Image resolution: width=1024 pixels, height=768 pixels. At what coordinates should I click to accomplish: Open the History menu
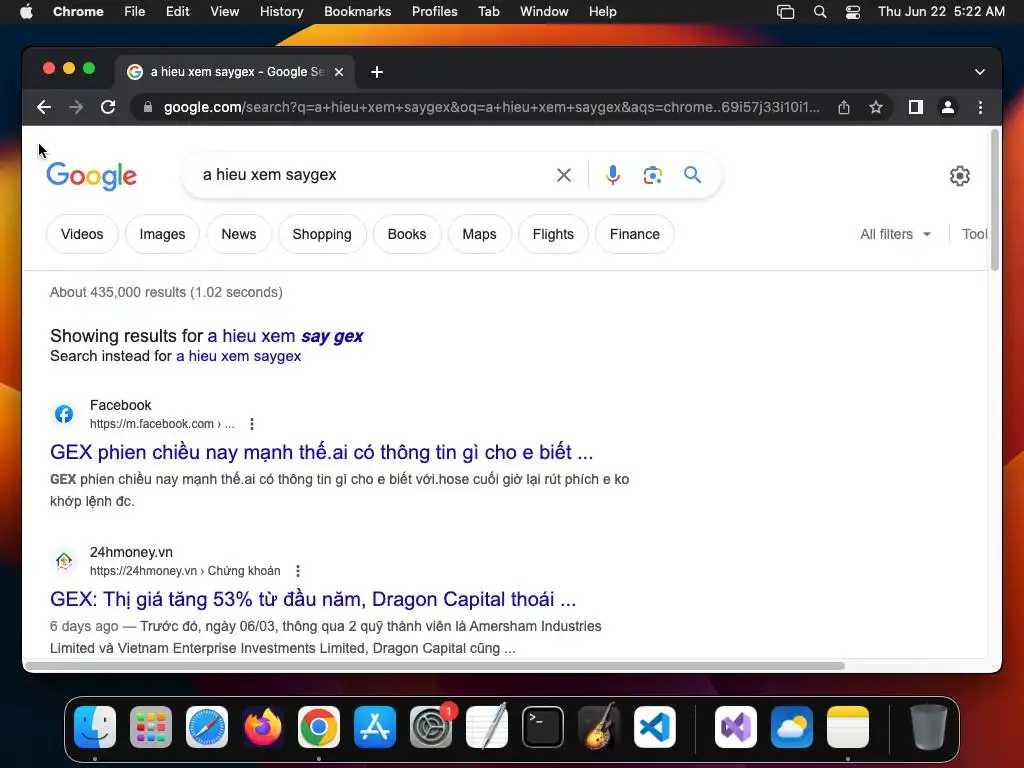(281, 12)
